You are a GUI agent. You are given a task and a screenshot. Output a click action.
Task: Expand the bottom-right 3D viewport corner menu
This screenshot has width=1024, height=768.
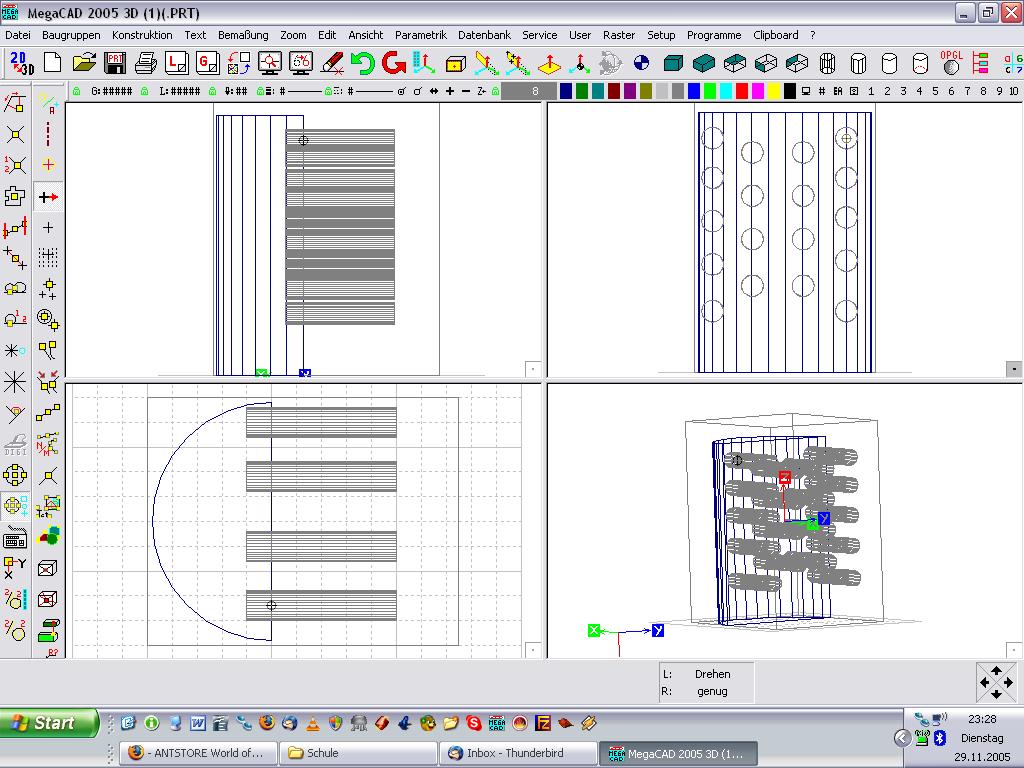tap(1015, 650)
